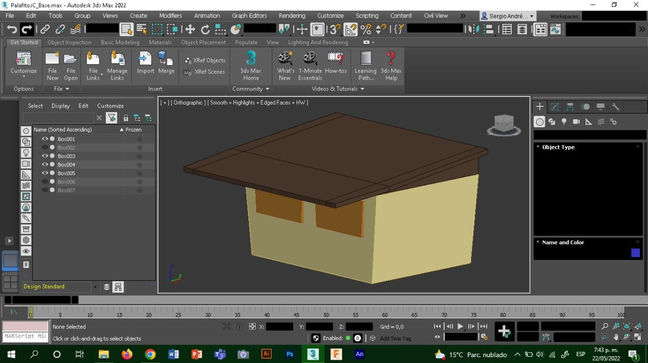Switch to the Object Inspection ribbon tab
Screen dimensions: 648x363
coord(69,42)
